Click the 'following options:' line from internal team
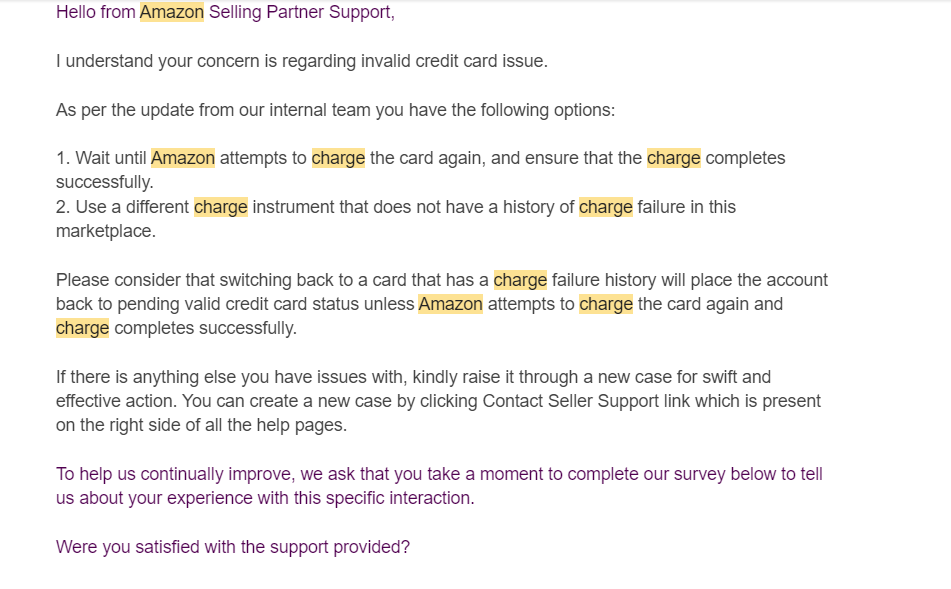 pyautogui.click(x=335, y=110)
